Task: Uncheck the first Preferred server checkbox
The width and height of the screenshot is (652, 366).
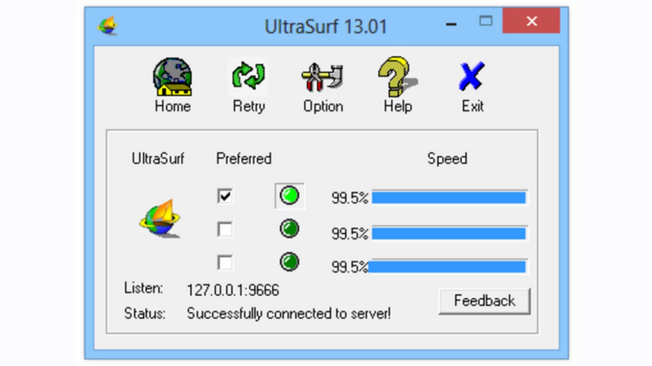Action: click(x=225, y=196)
